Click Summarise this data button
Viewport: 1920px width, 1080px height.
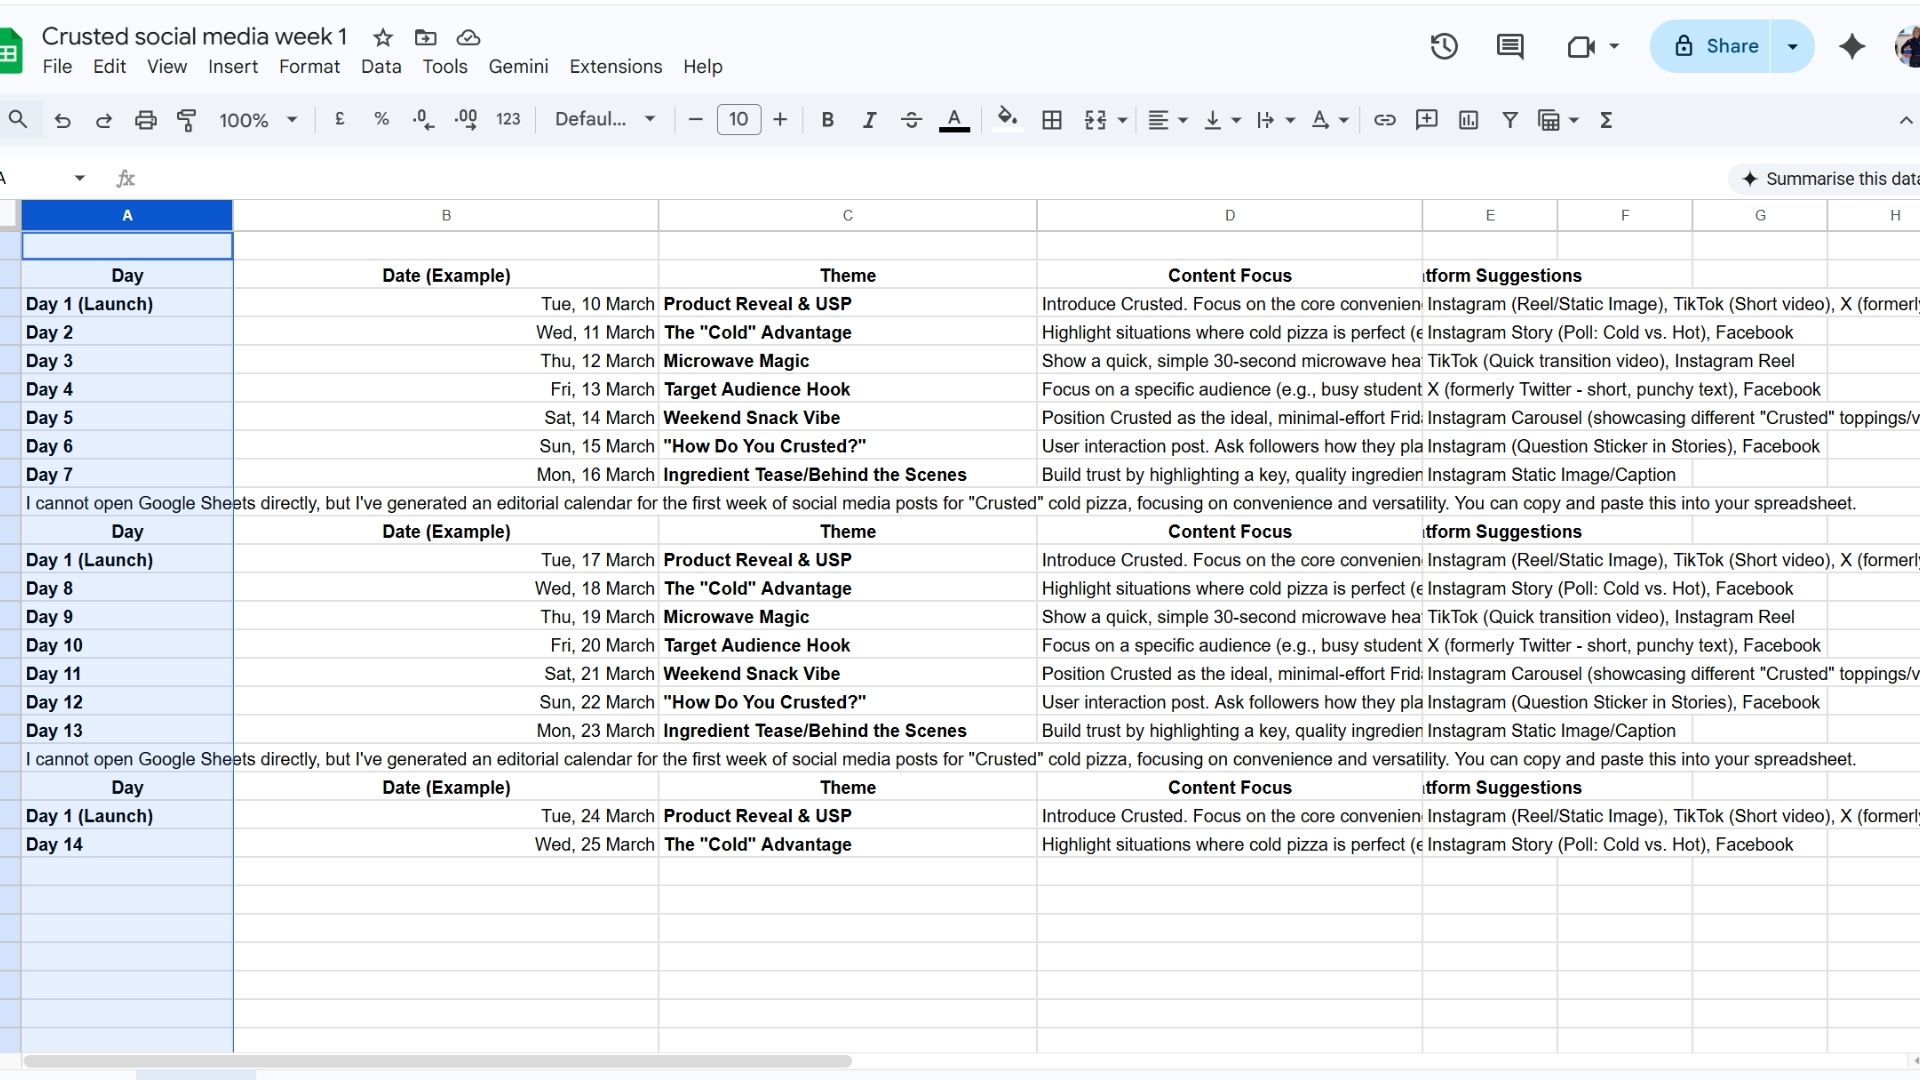point(1830,179)
